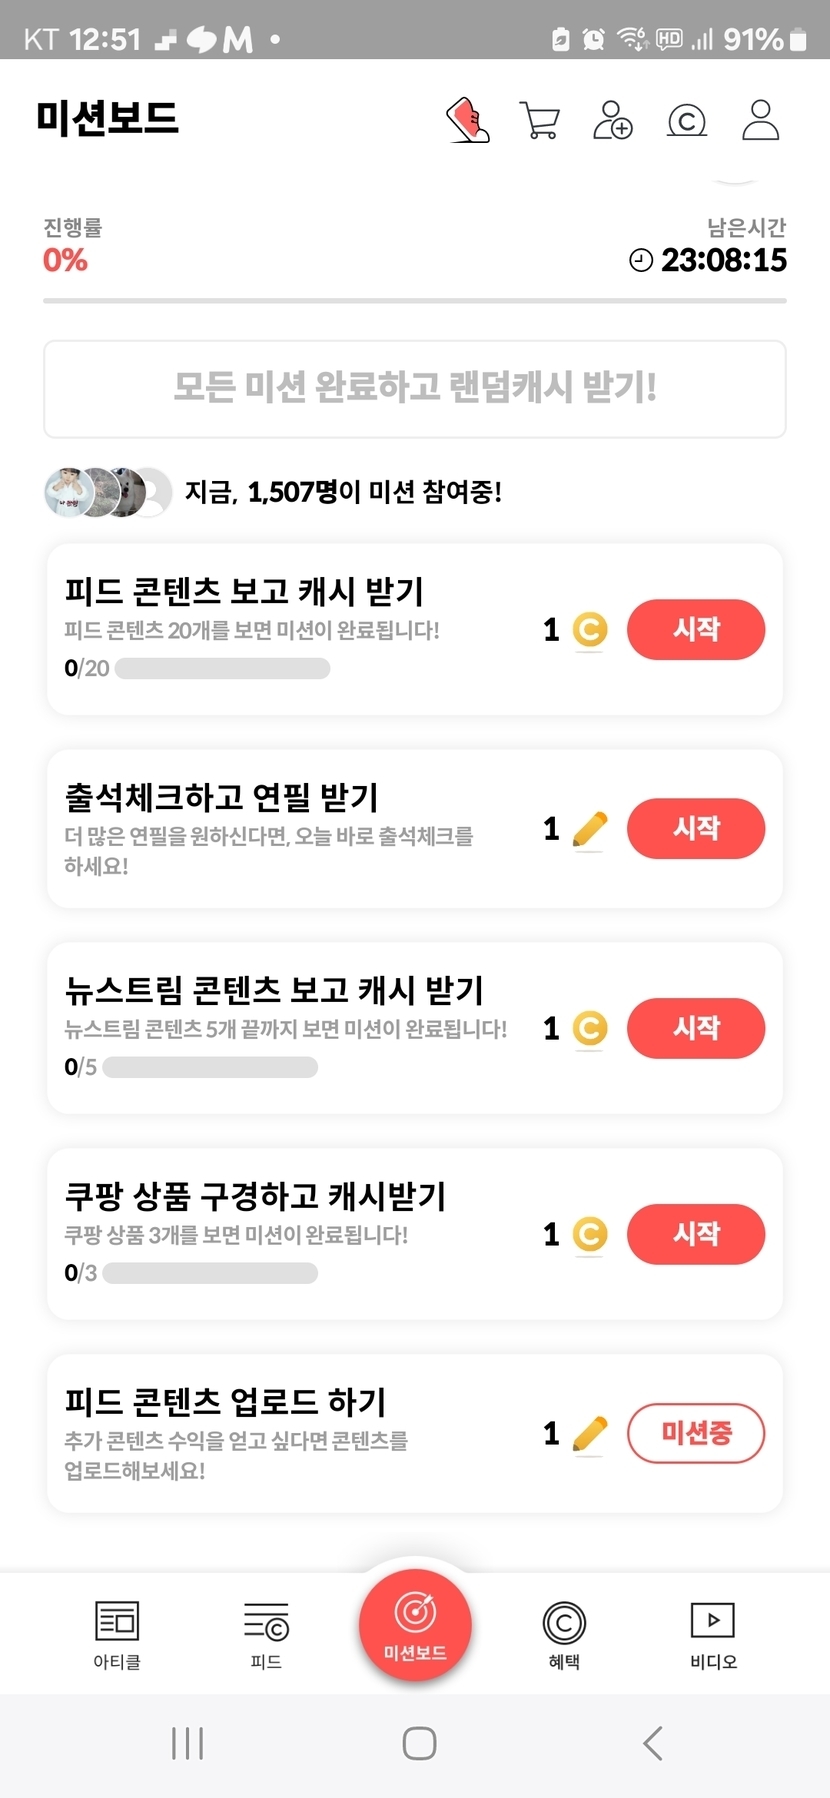Tap 모든 미션 완료하고 랜덤캐시 받기 banner
The width and height of the screenshot is (830, 1798).
coord(415,388)
